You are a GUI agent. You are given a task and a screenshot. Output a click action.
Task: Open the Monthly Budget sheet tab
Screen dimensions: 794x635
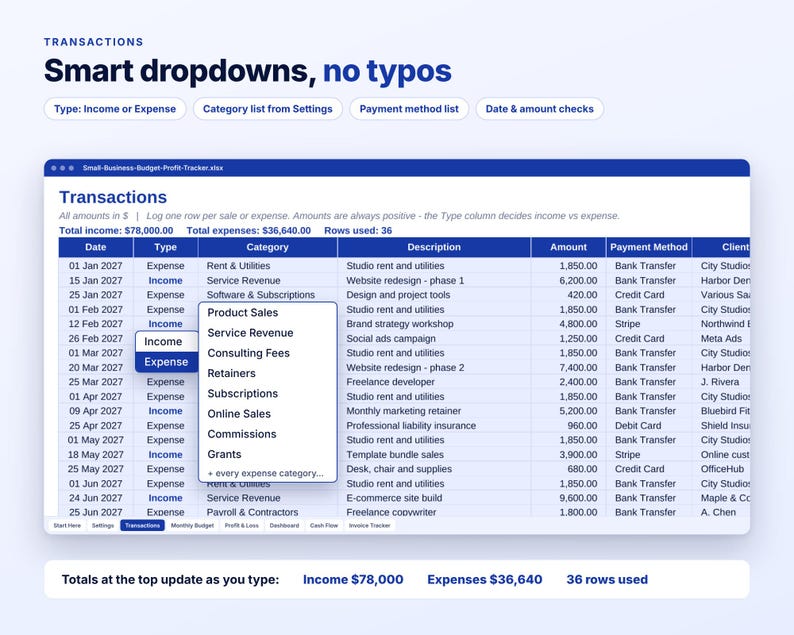(x=192, y=526)
